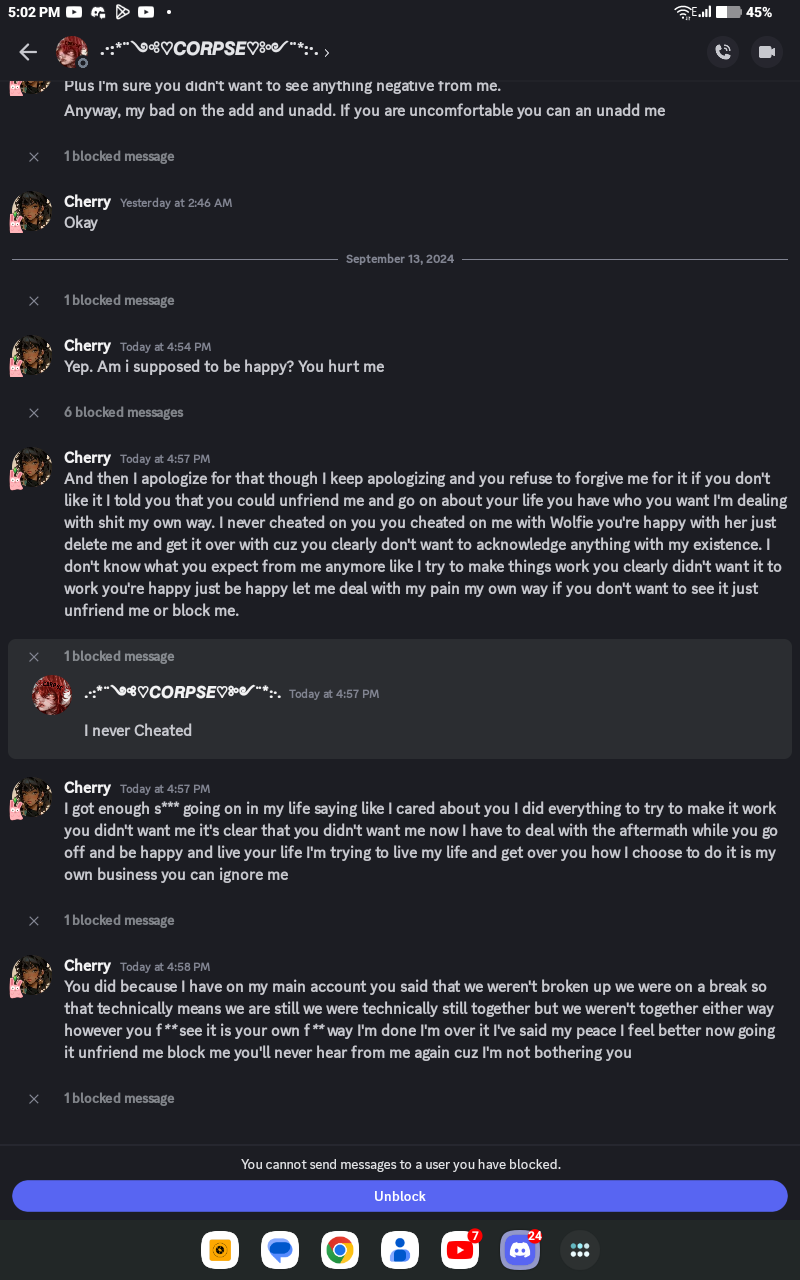Tap Cherry's username at 4:58 PM message
Image resolution: width=800 pixels, height=1280 pixels.
(x=87, y=965)
